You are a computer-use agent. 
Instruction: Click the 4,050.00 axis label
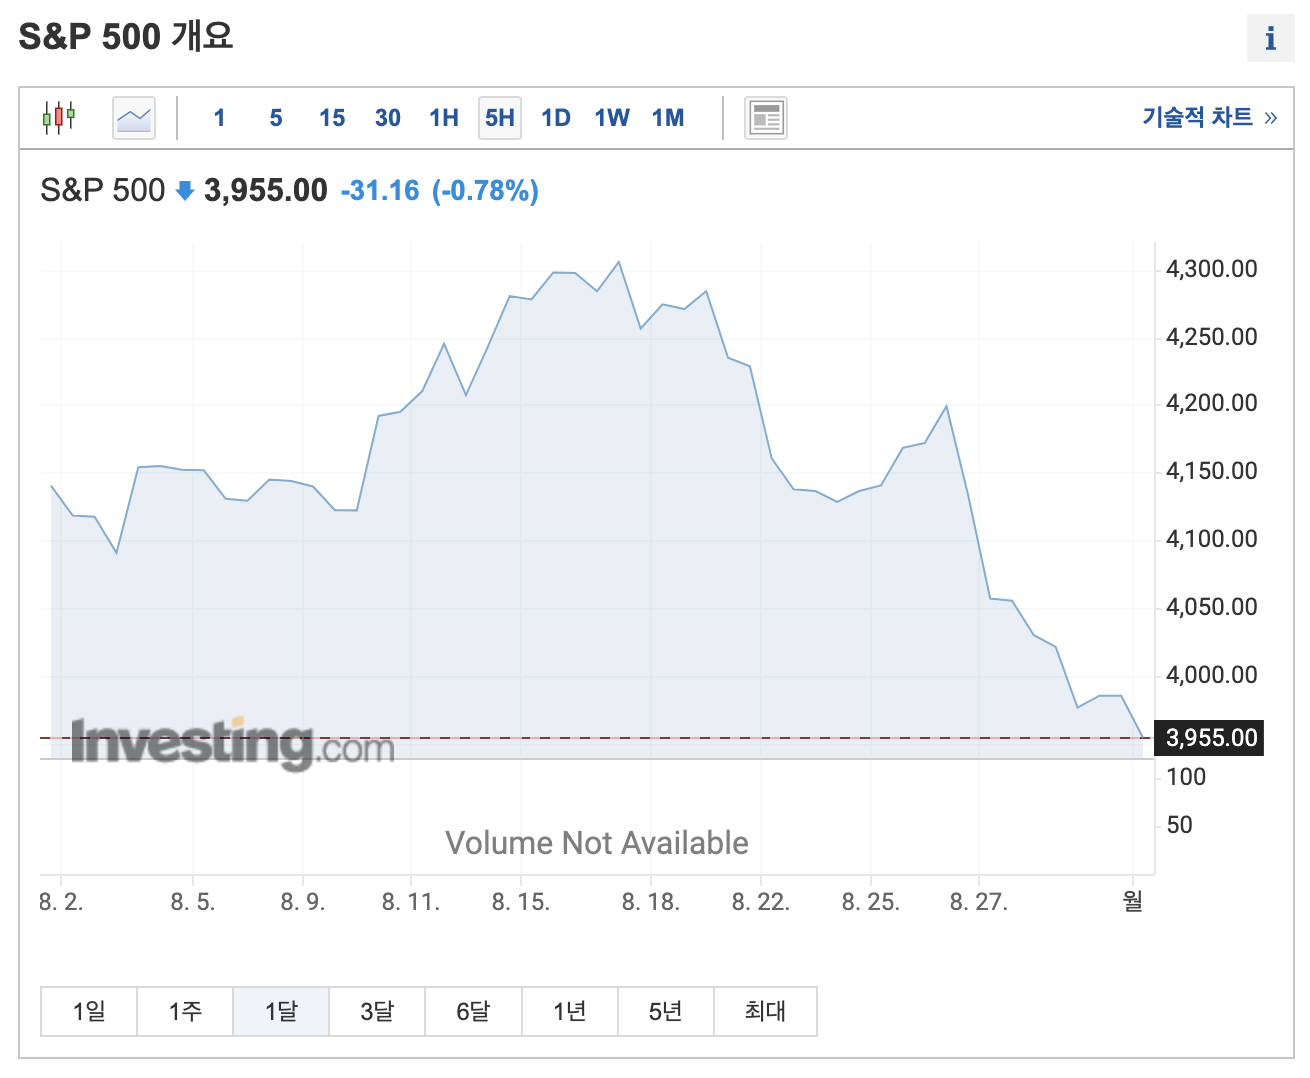click(x=1212, y=607)
